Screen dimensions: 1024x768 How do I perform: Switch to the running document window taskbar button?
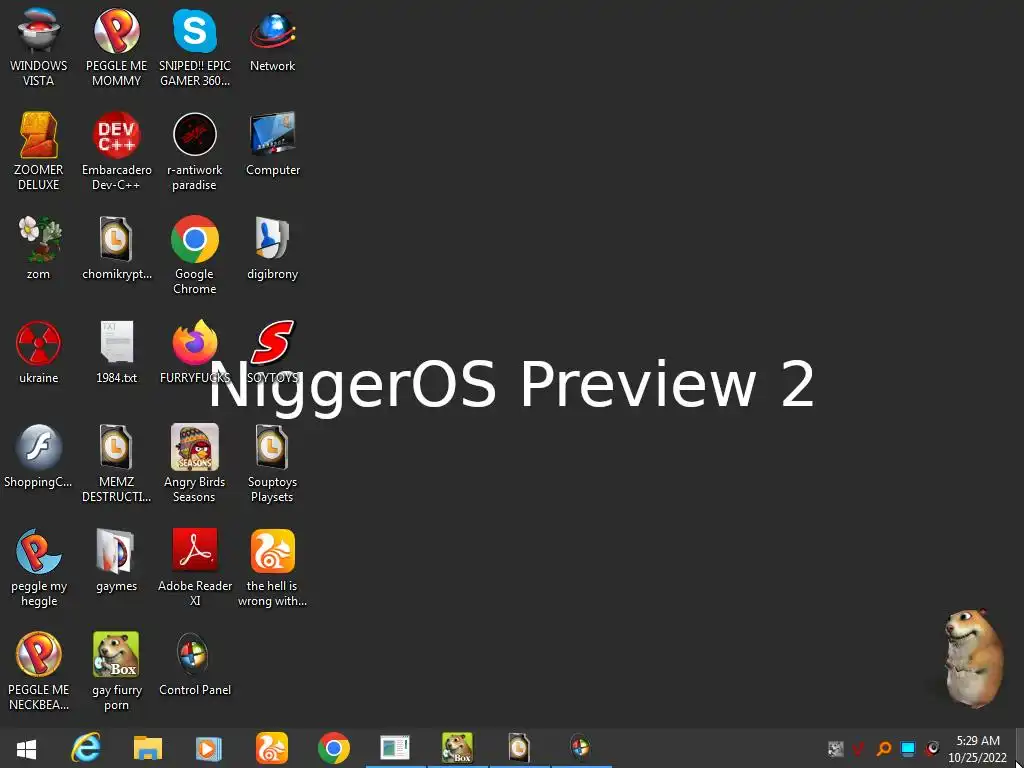tap(395, 748)
